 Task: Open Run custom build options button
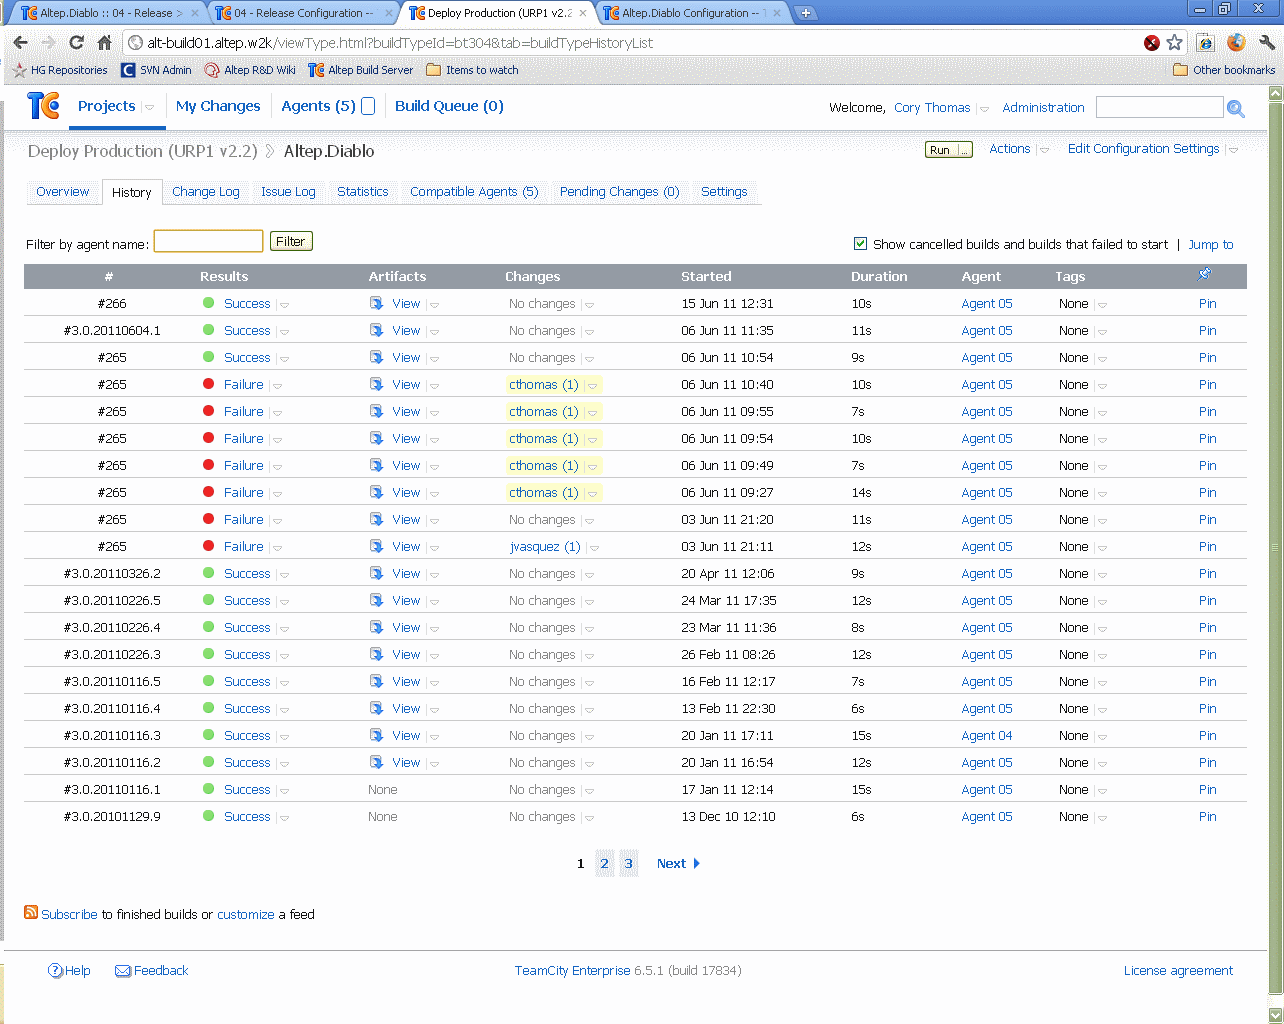pos(965,150)
